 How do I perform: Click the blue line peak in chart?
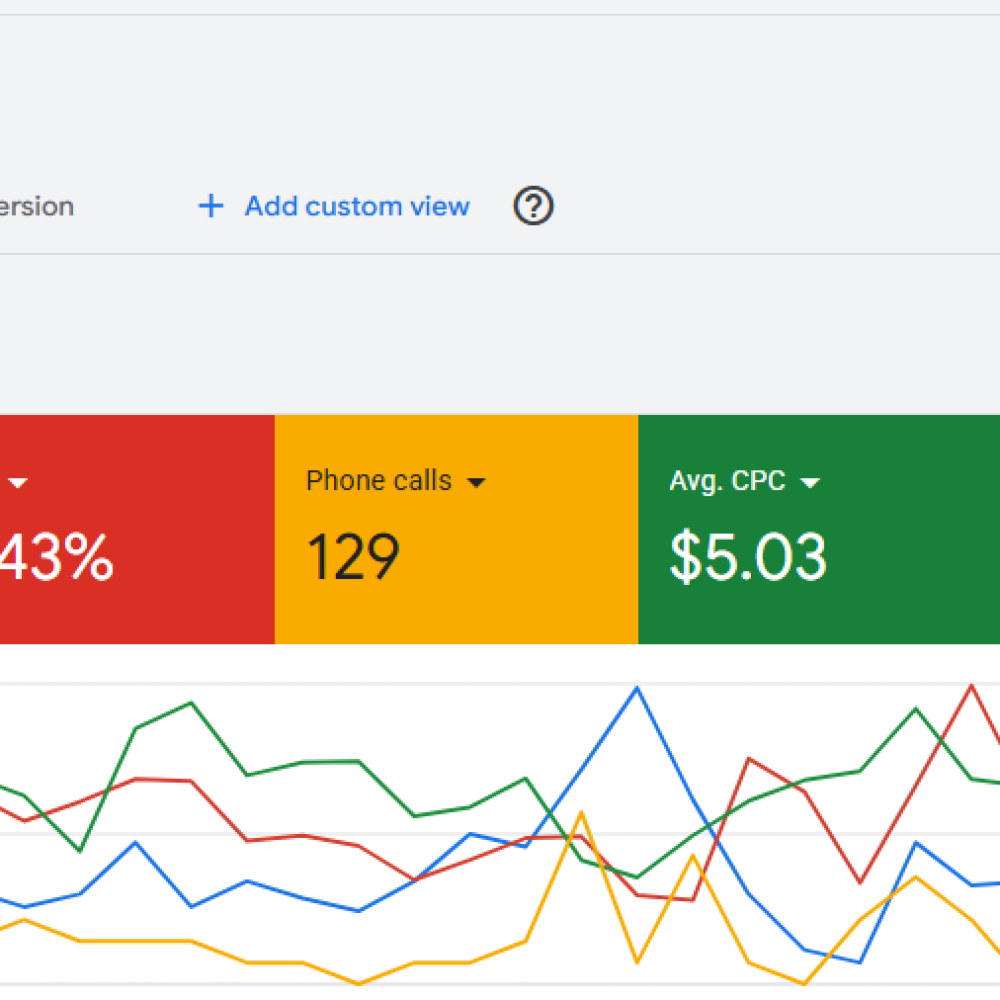coord(636,688)
